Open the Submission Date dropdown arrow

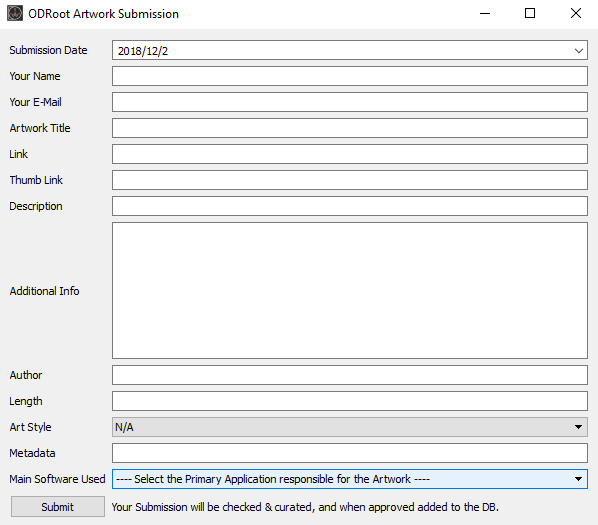(578, 50)
